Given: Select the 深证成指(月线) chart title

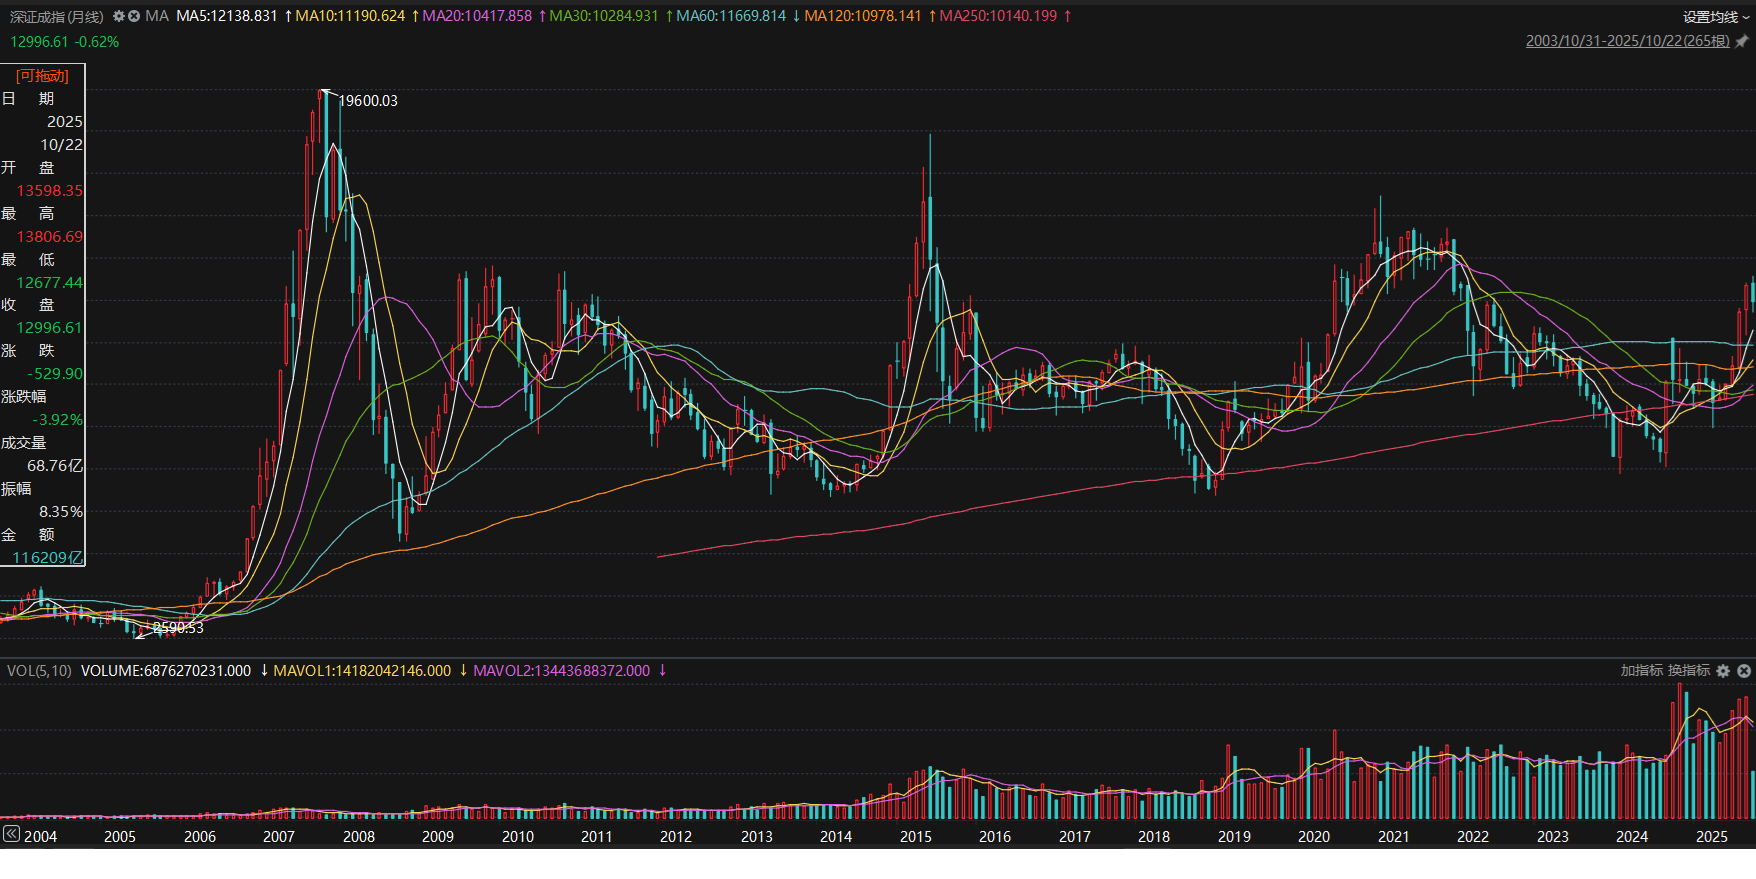Looking at the screenshot, I should [56, 16].
